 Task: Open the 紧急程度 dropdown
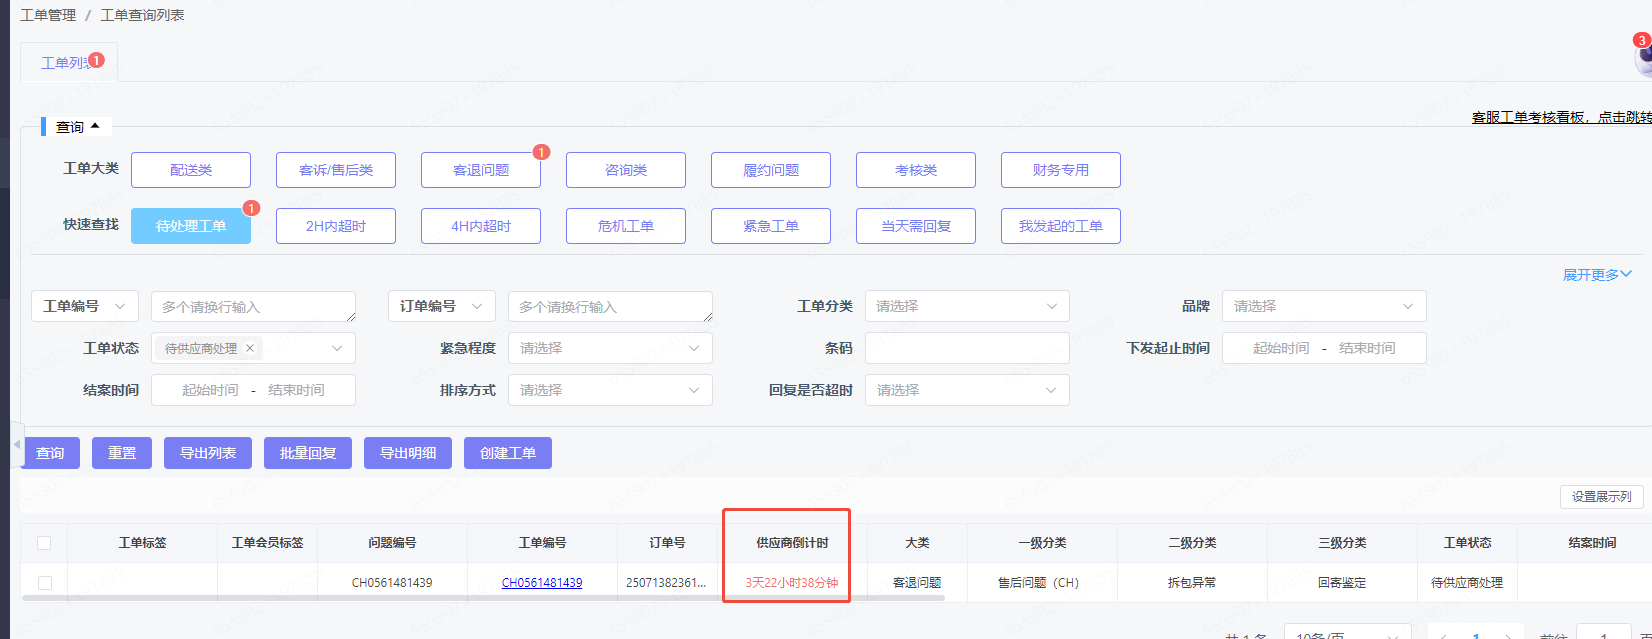point(609,348)
